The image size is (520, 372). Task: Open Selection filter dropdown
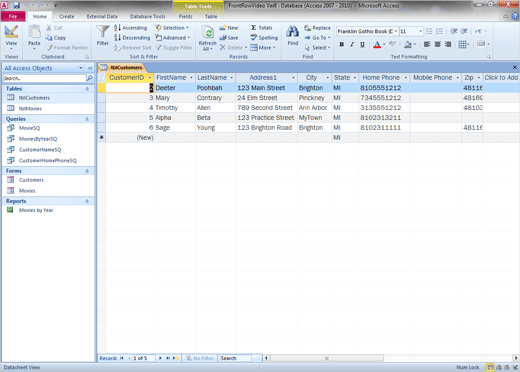coord(172,28)
